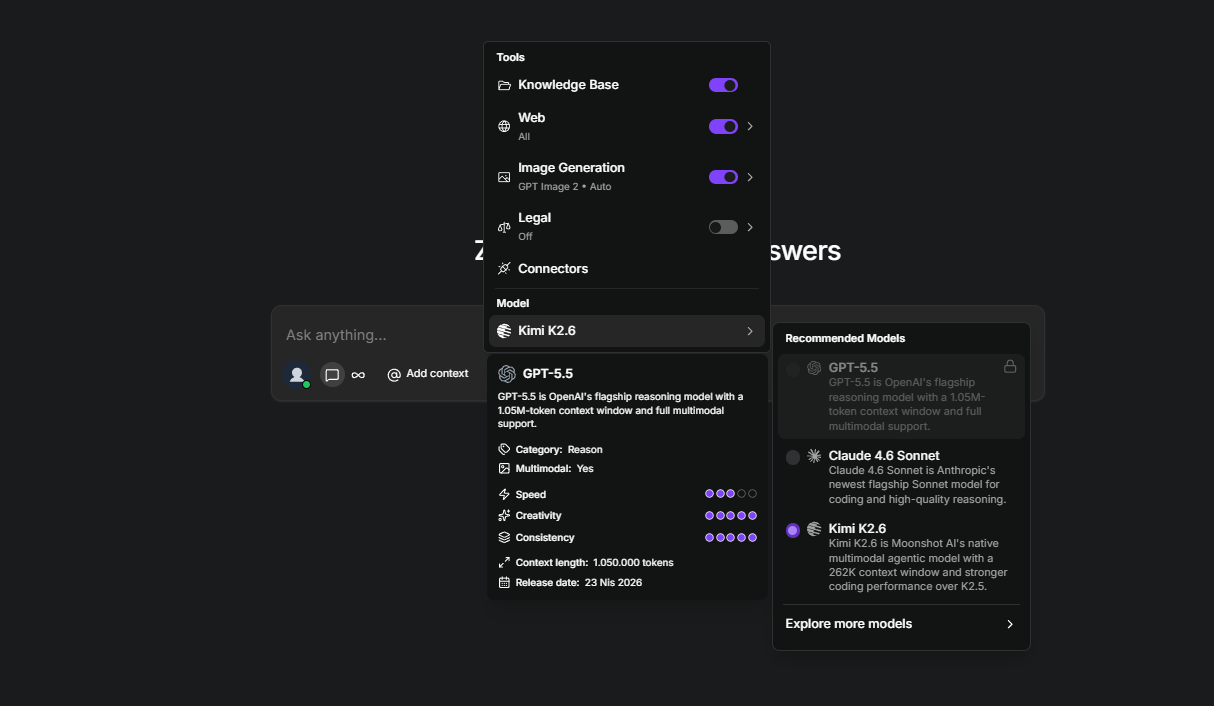
Task: Click the chevron in Kimi K2.6 row
Action: 750,331
